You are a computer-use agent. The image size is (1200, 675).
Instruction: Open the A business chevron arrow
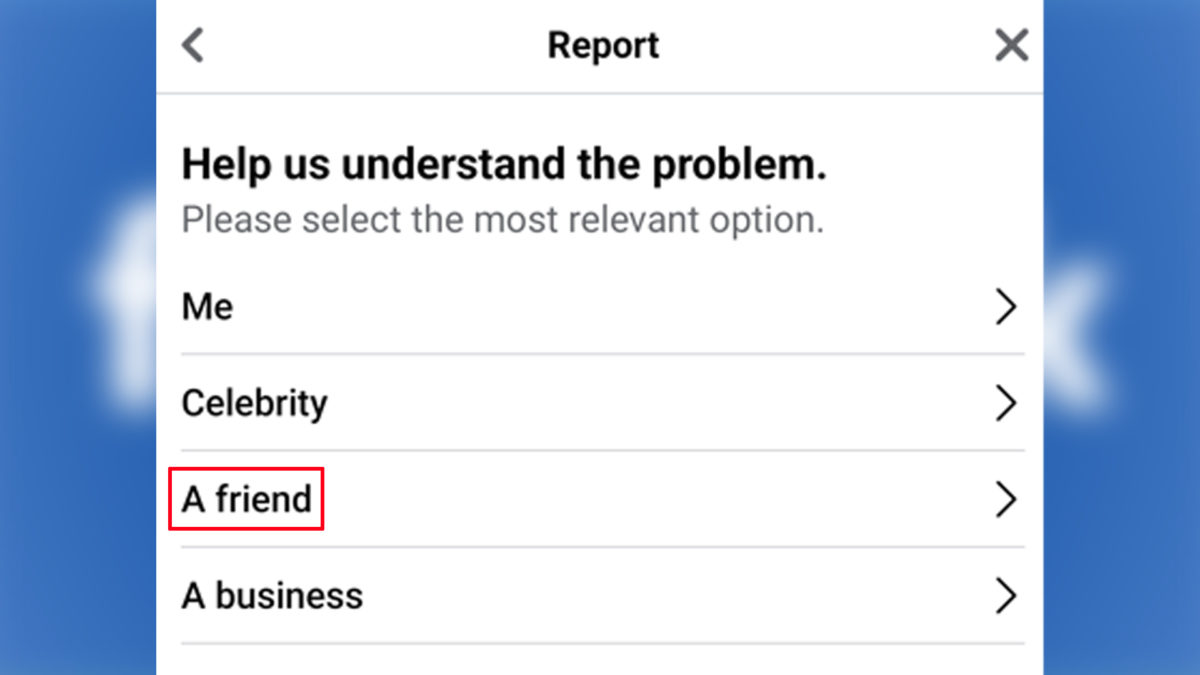click(x=1006, y=595)
